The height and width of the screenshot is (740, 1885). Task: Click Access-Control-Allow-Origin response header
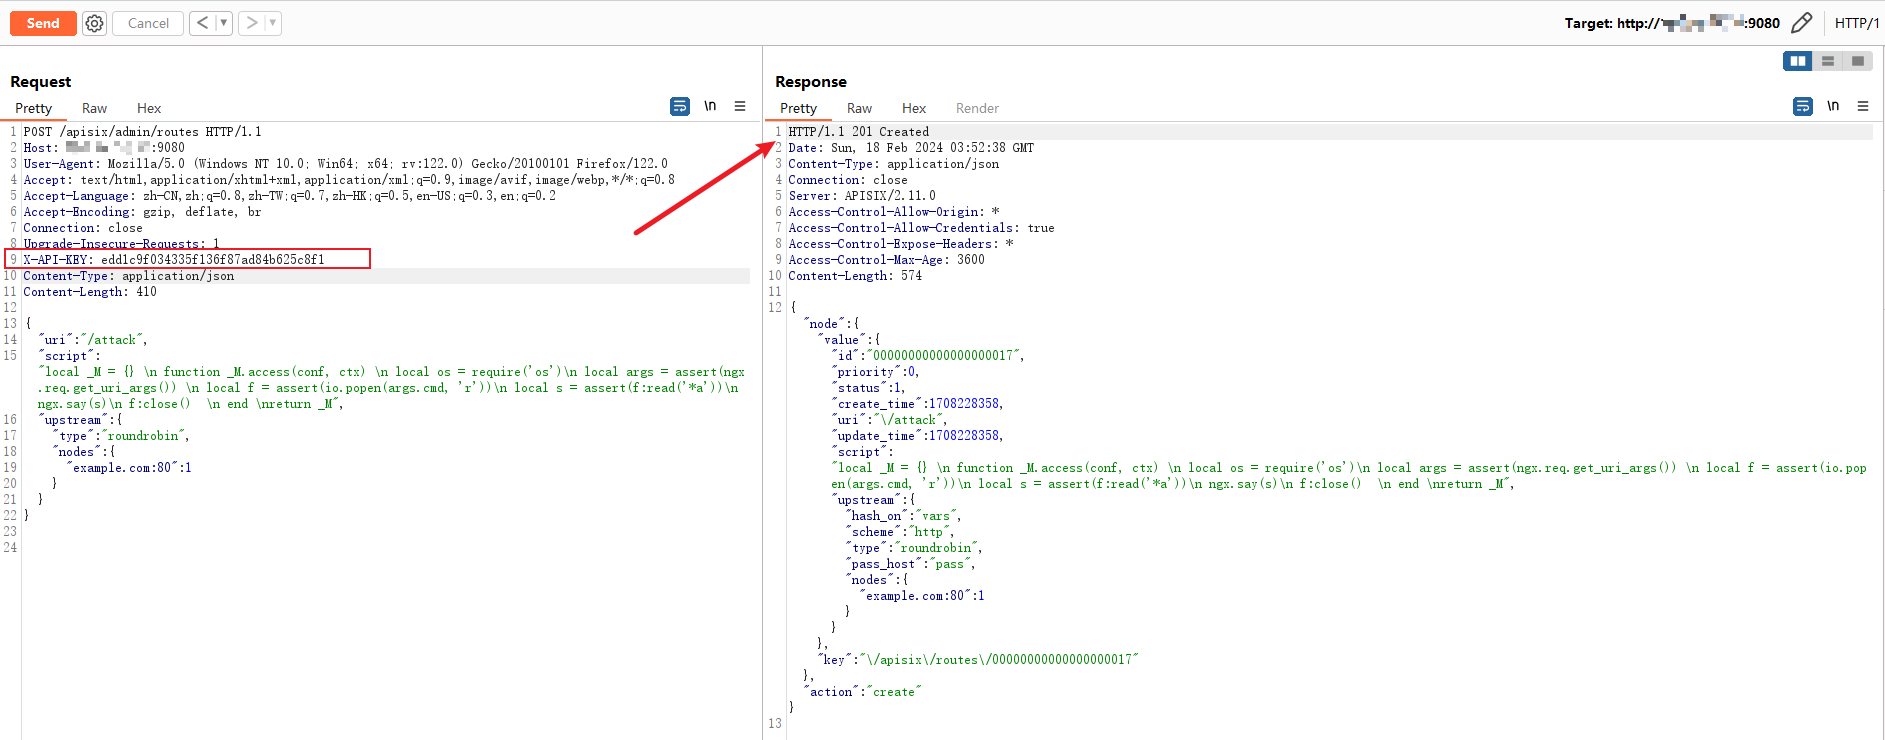pyautogui.click(x=894, y=212)
